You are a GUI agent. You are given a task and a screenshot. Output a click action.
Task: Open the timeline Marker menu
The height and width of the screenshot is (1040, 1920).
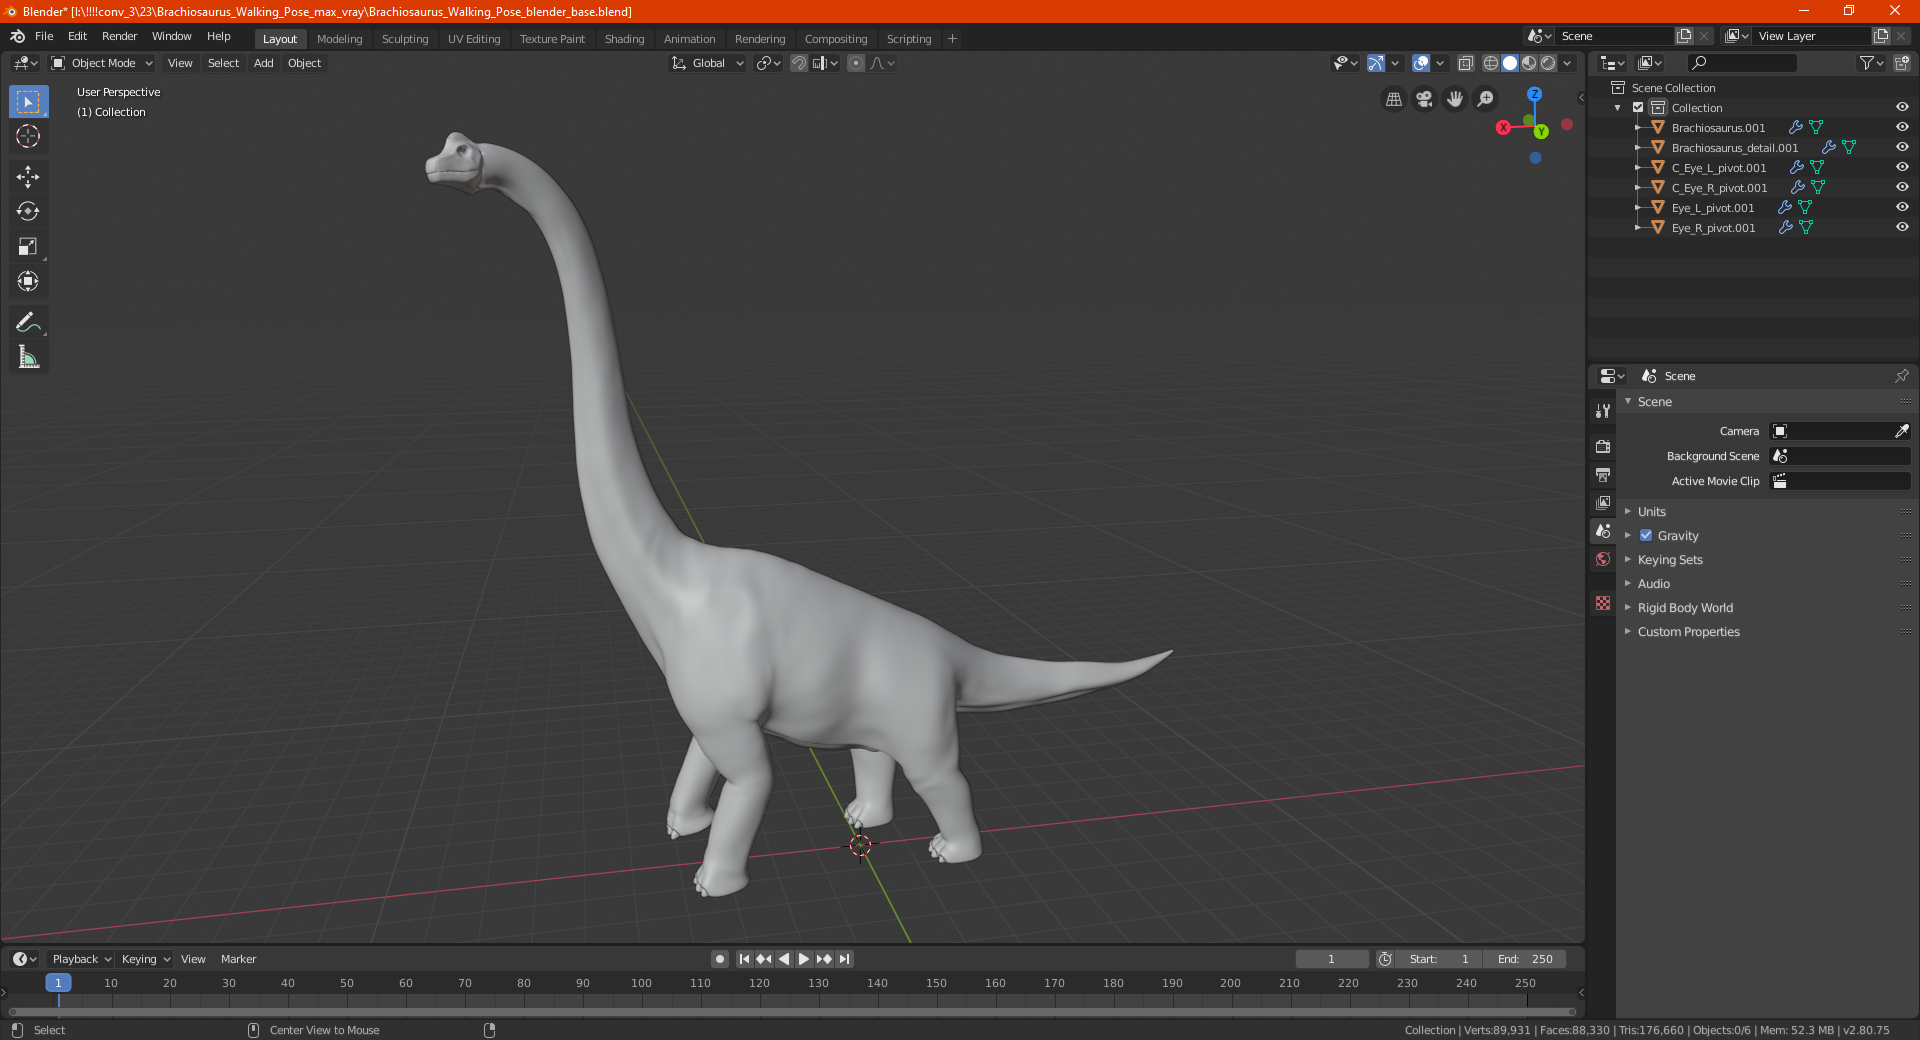click(238, 959)
